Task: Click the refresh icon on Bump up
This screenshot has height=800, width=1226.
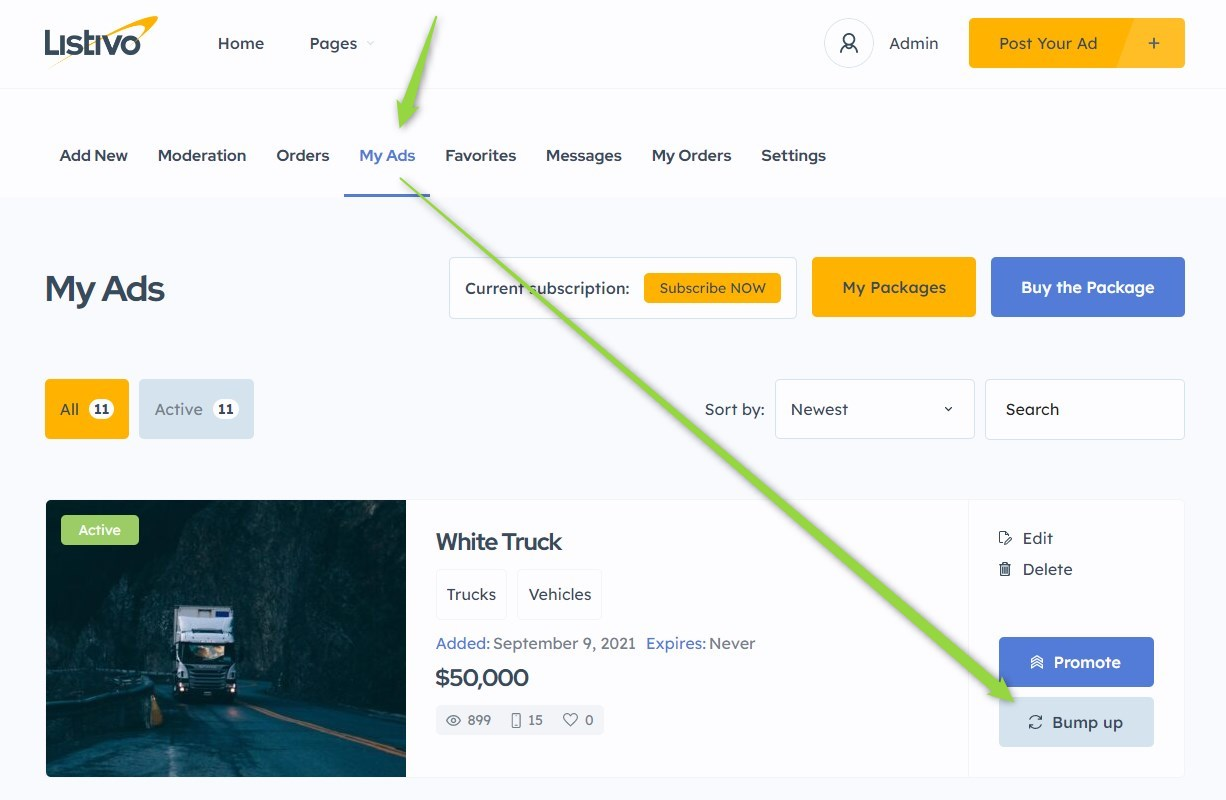Action: [x=1036, y=722]
